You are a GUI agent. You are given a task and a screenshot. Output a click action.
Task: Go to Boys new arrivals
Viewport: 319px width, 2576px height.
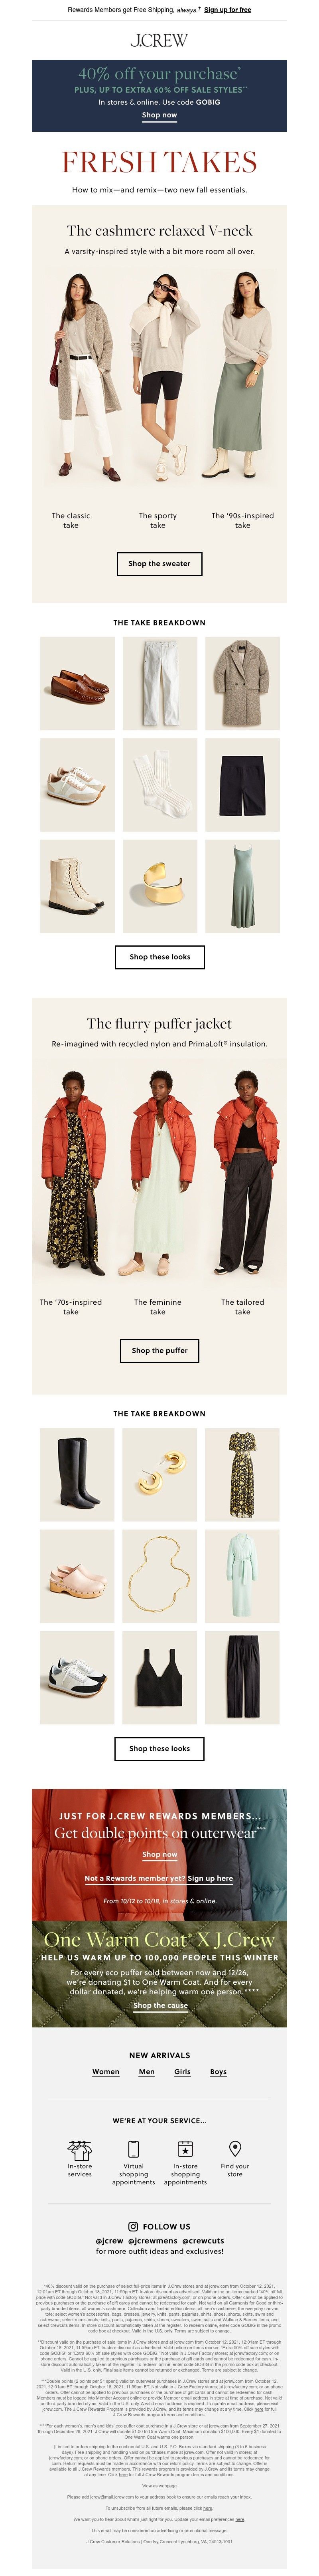tap(218, 2072)
